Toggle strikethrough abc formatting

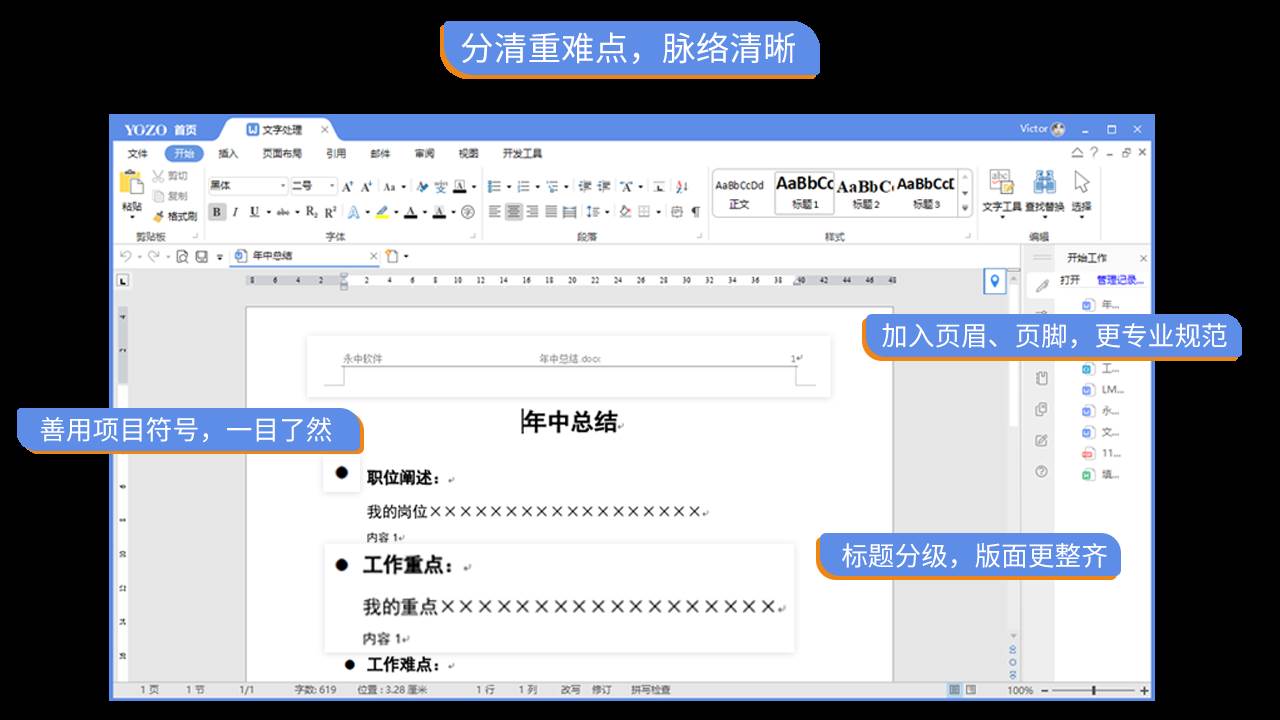coord(282,212)
